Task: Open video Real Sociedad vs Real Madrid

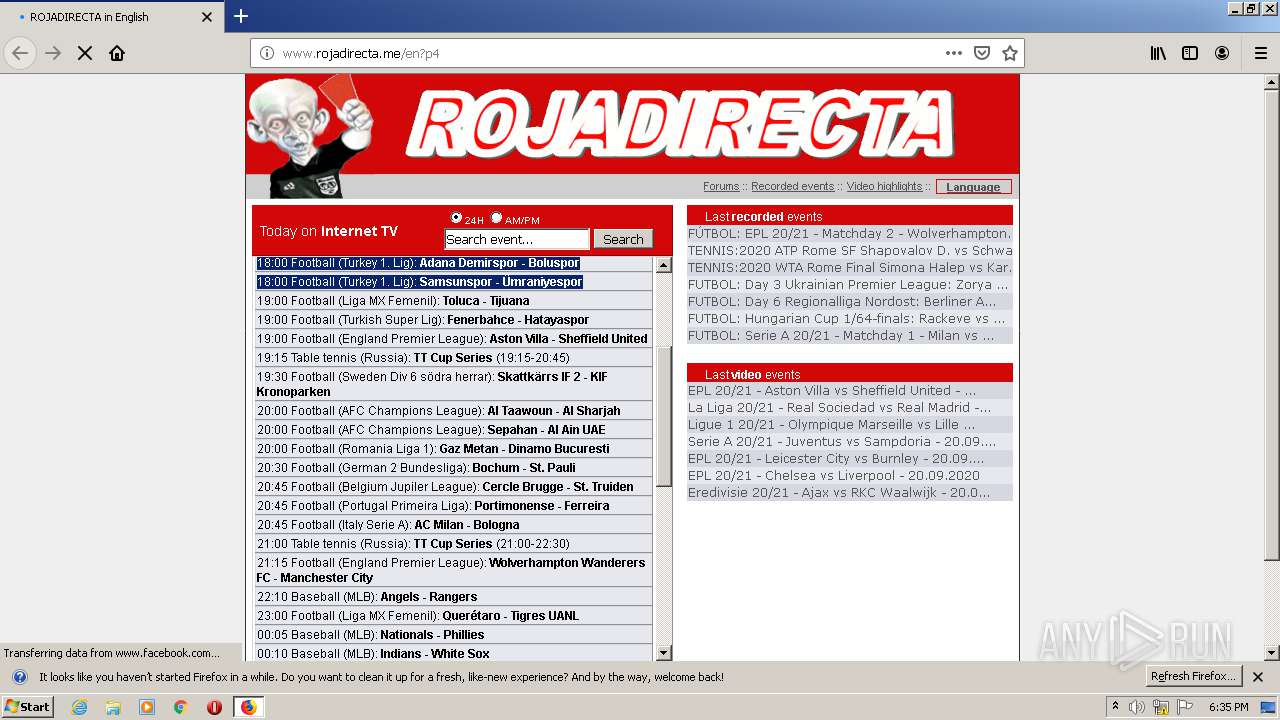Action: 850,408
